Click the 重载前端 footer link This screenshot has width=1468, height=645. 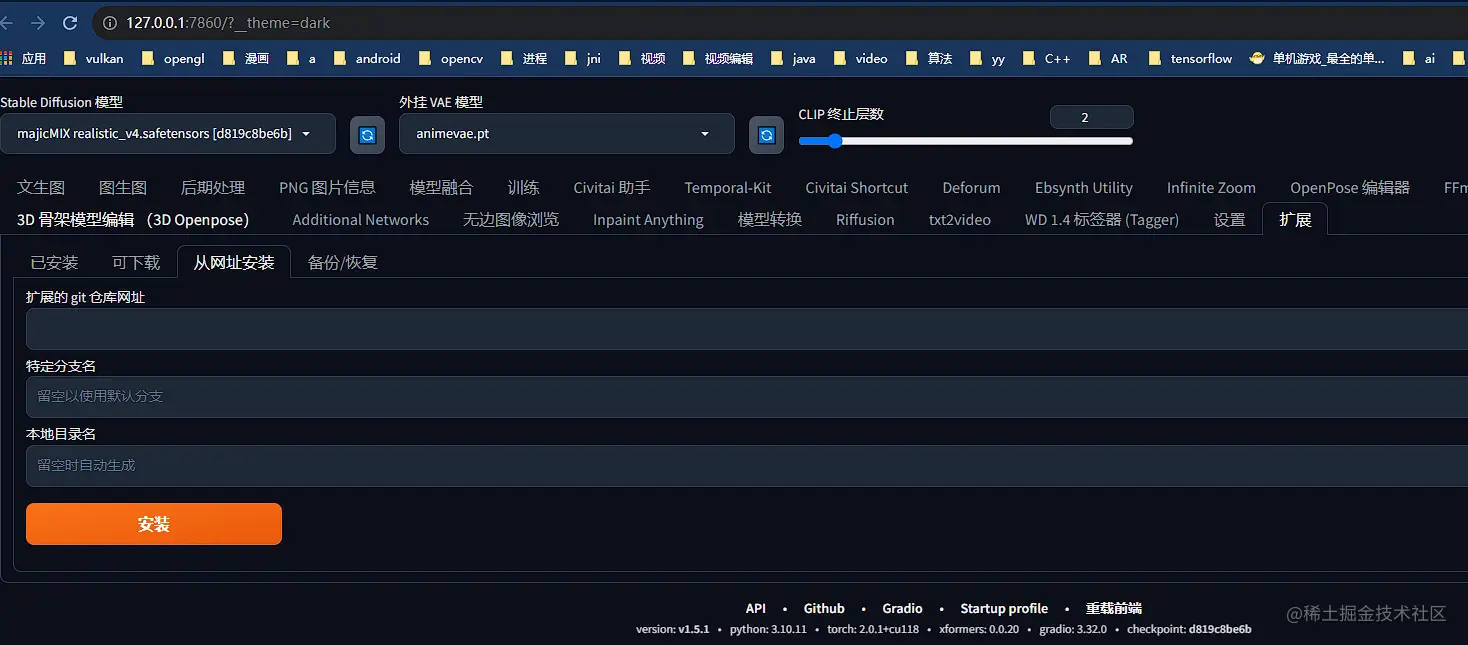pos(1114,608)
